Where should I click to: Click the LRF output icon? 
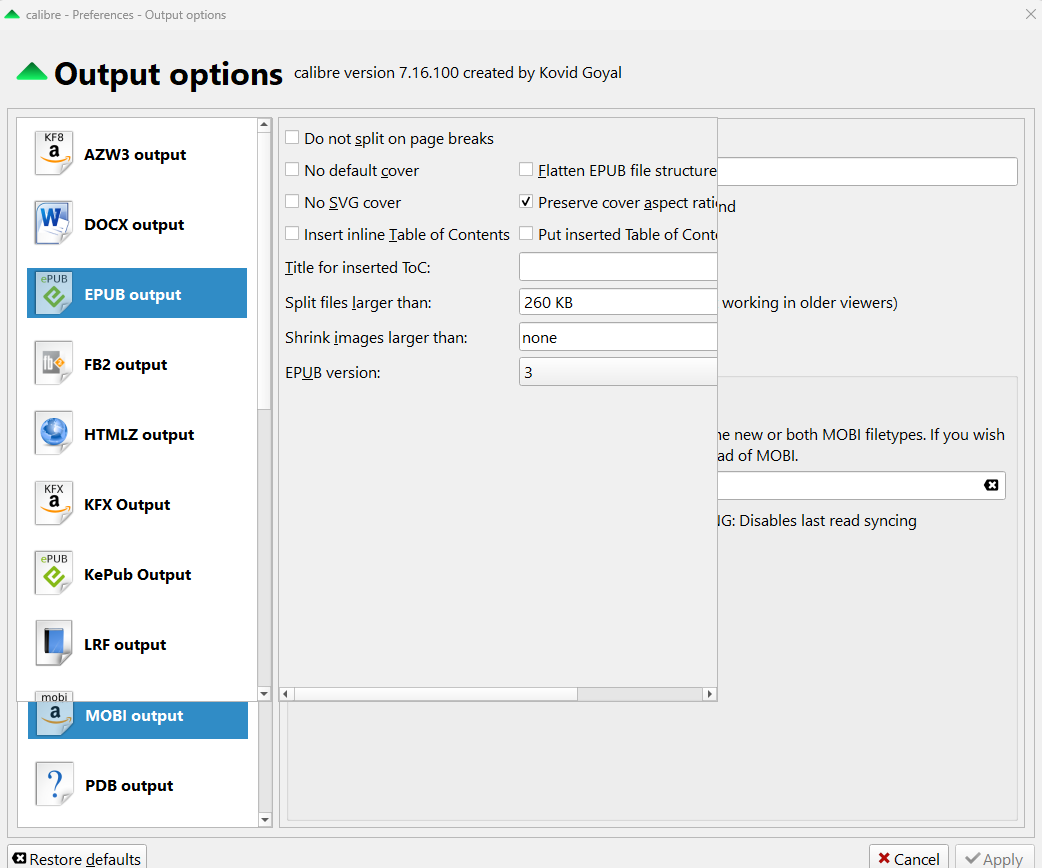pos(54,644)
